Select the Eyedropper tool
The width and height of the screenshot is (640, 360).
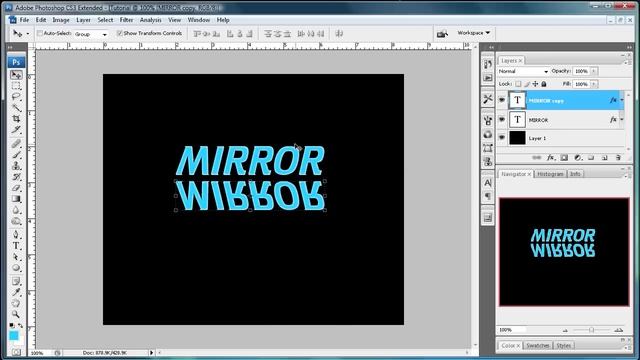[x=16, y=292]
